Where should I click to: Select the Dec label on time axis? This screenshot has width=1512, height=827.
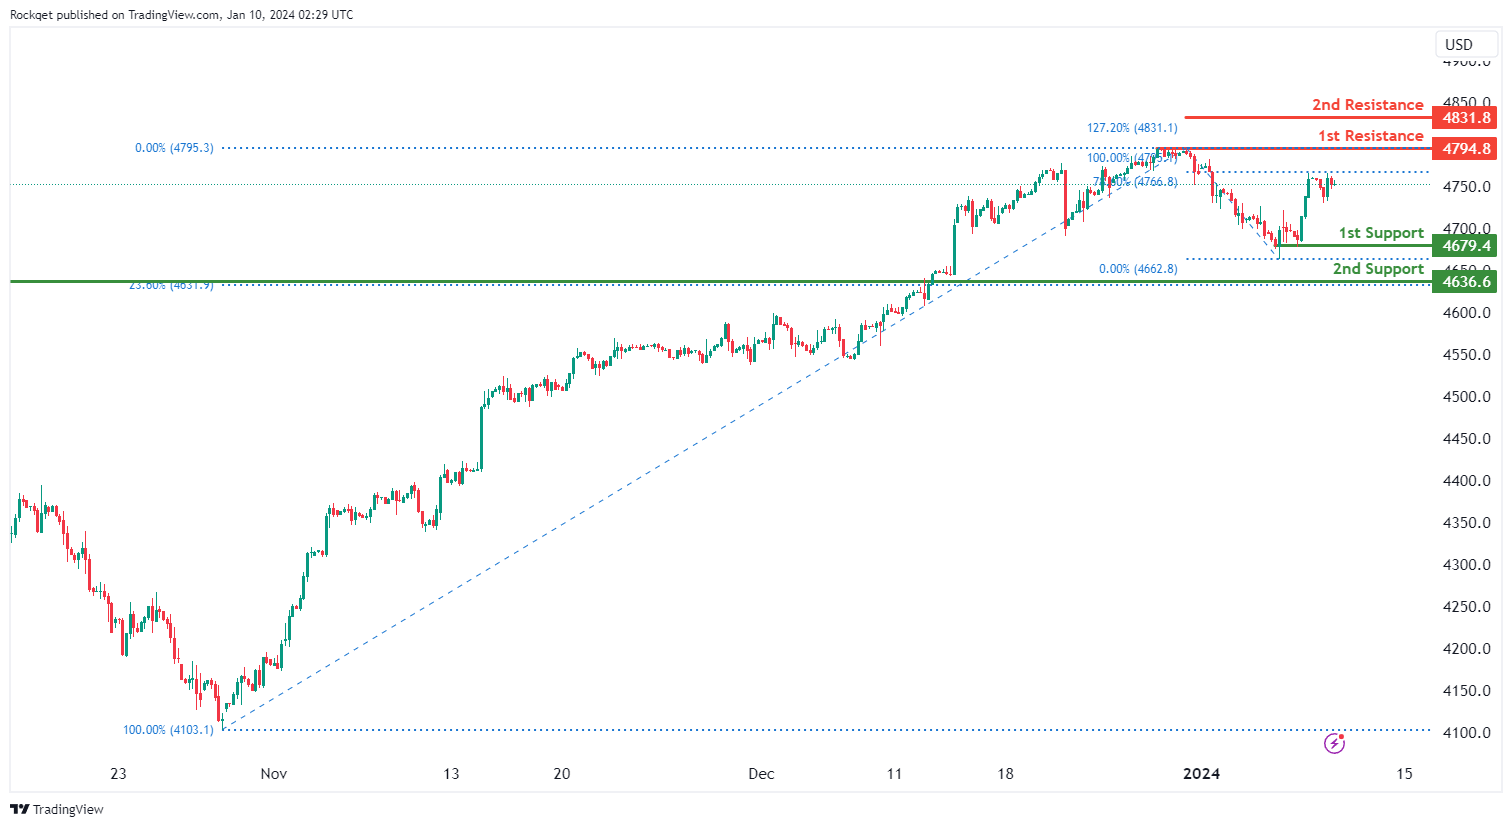pos(761,774)
